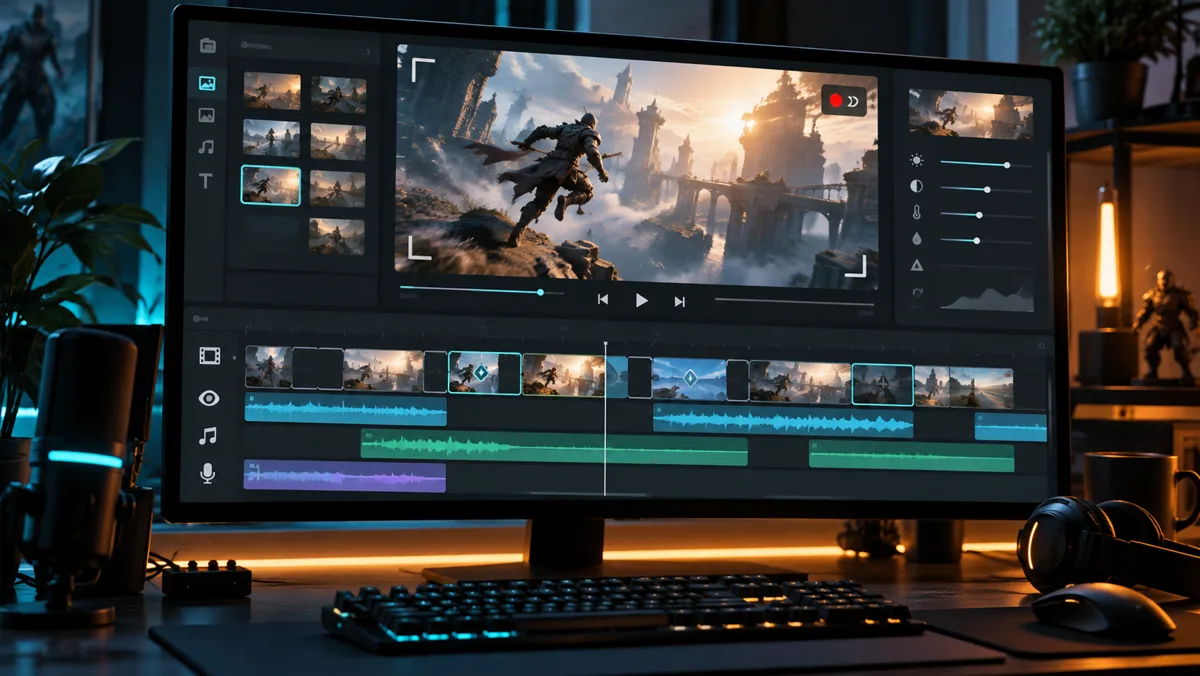Click the red record button in preview
Image resolution: width=1200 pixels, height=676 pixels.
coord(836,100)
